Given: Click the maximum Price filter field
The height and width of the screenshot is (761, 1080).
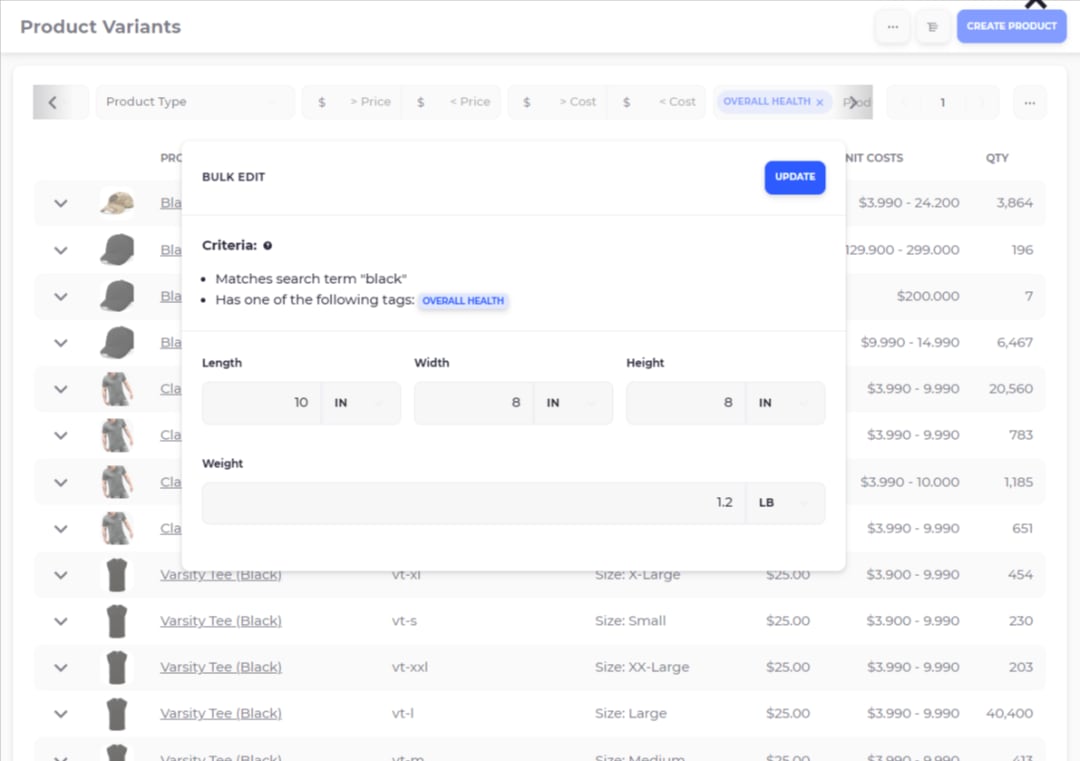Looking at the screenshot, I should click(452, 102).
